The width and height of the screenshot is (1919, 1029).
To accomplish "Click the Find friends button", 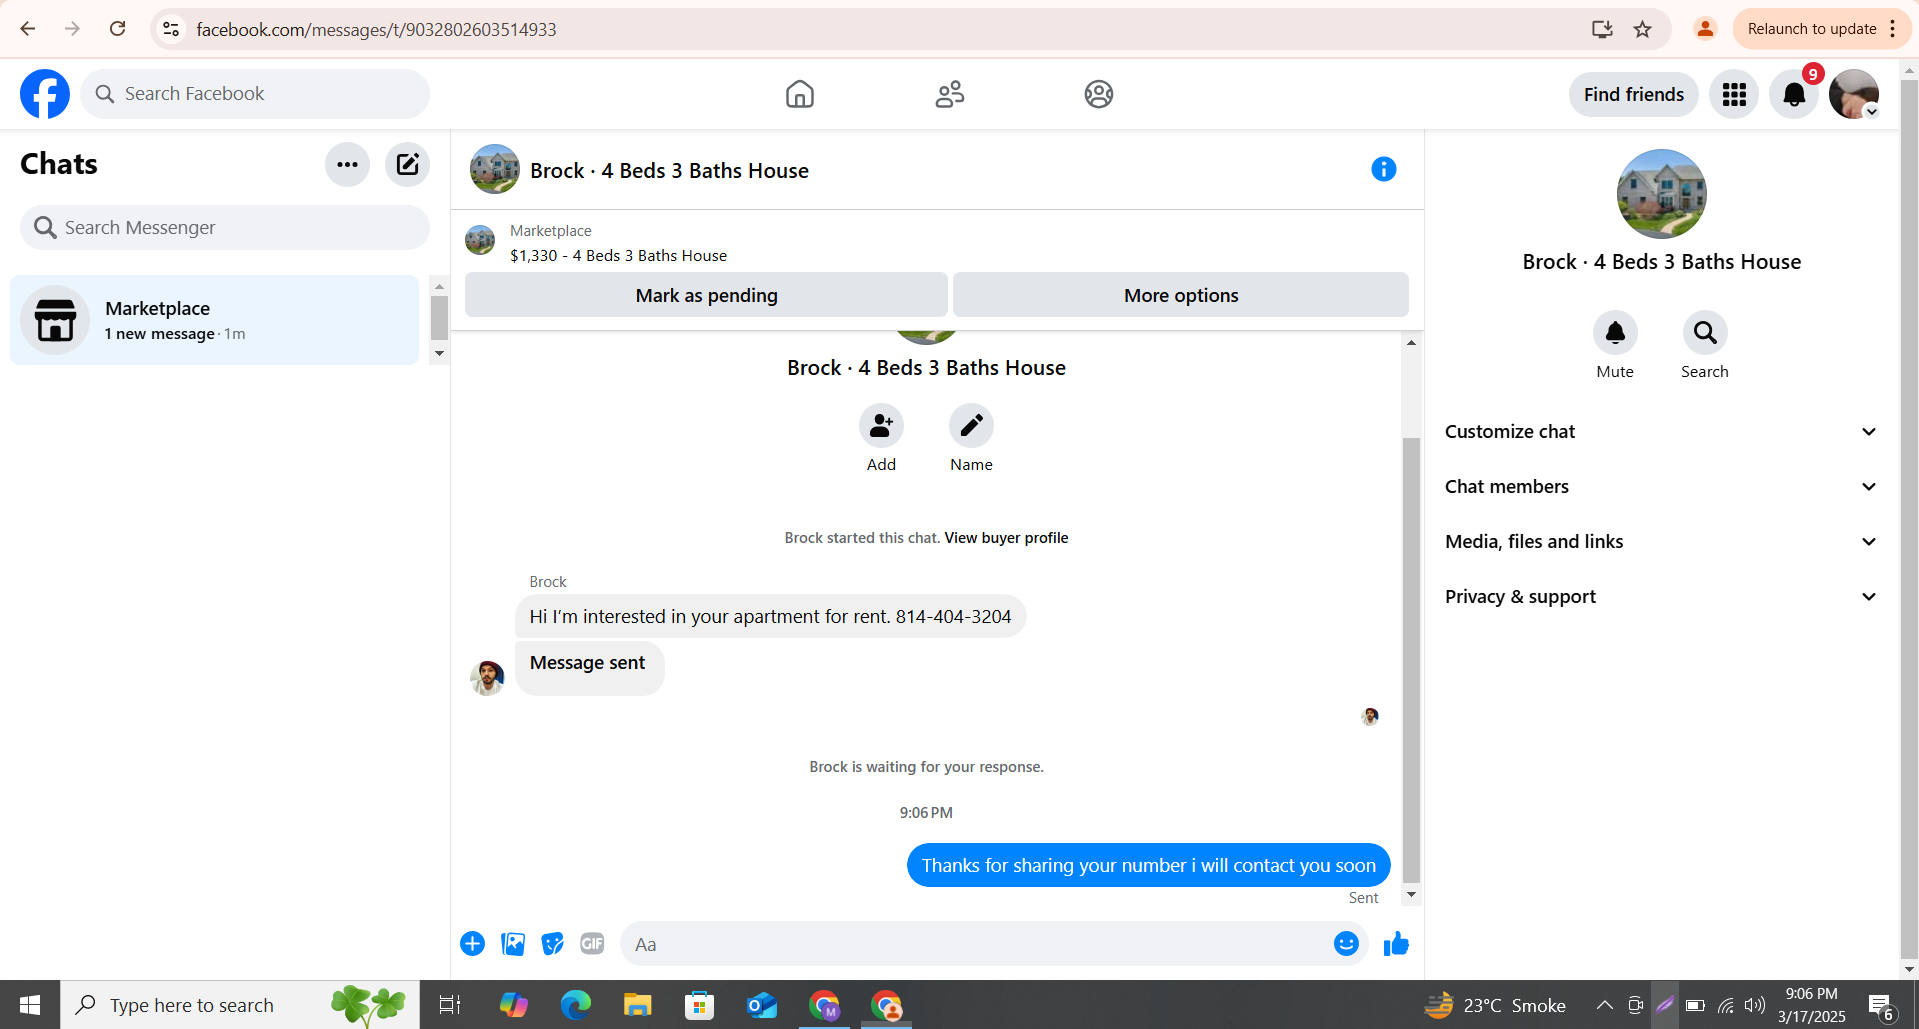I will coord(1634,94).
